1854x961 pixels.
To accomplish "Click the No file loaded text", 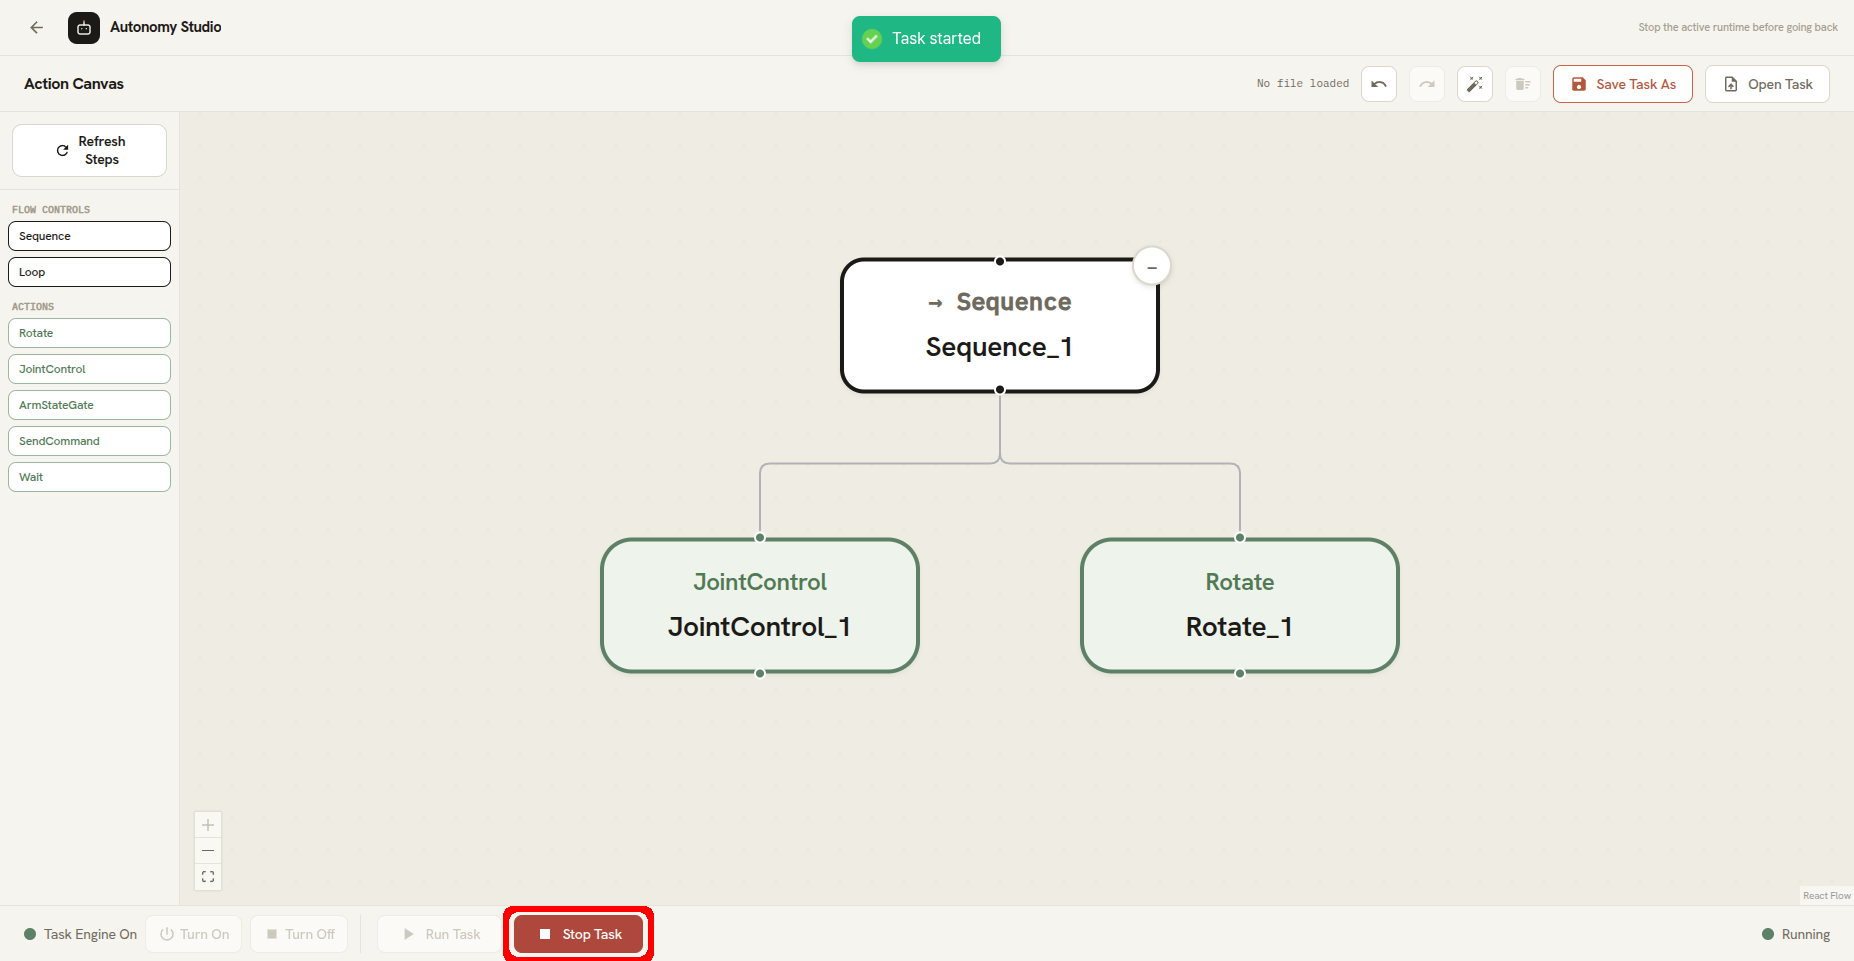I will (x=1303, y=84).
